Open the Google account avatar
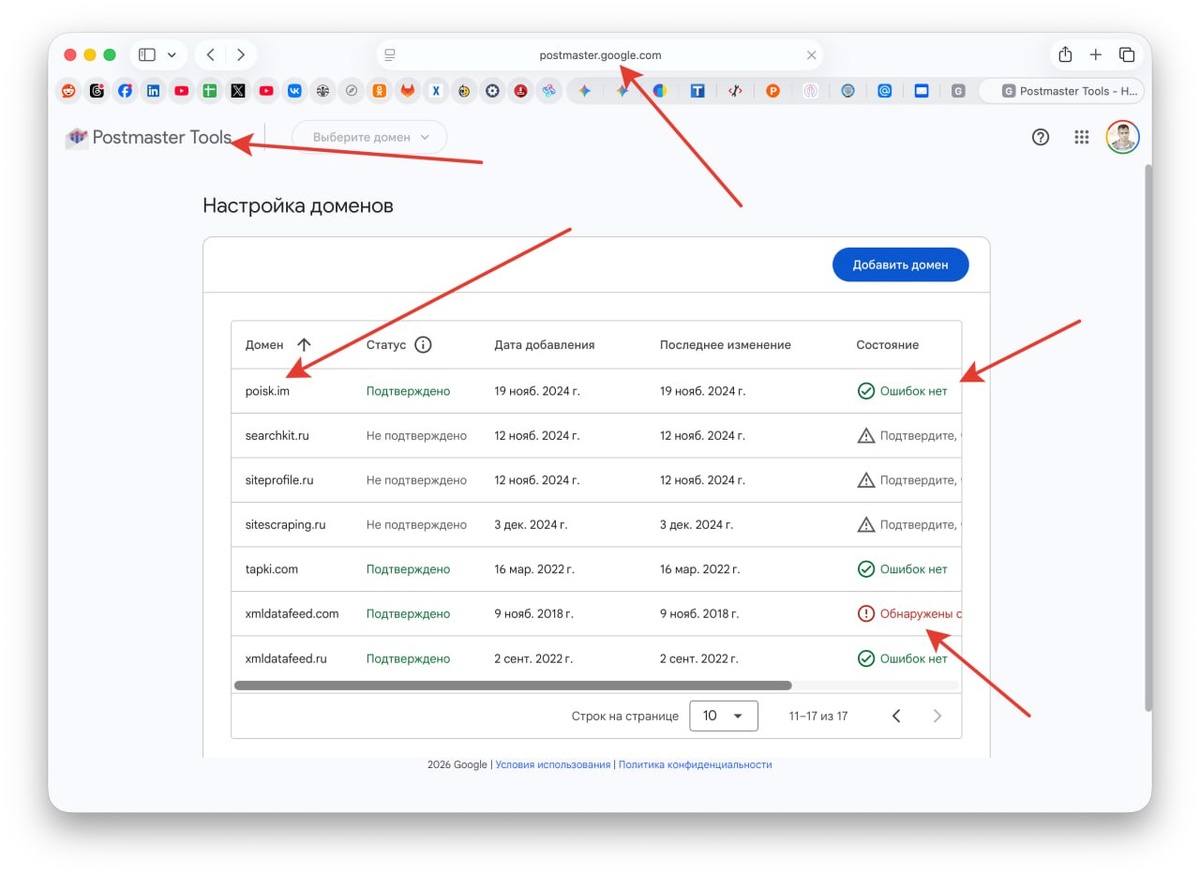Viewport: 1200px width, 876px height. [1123, 137]
